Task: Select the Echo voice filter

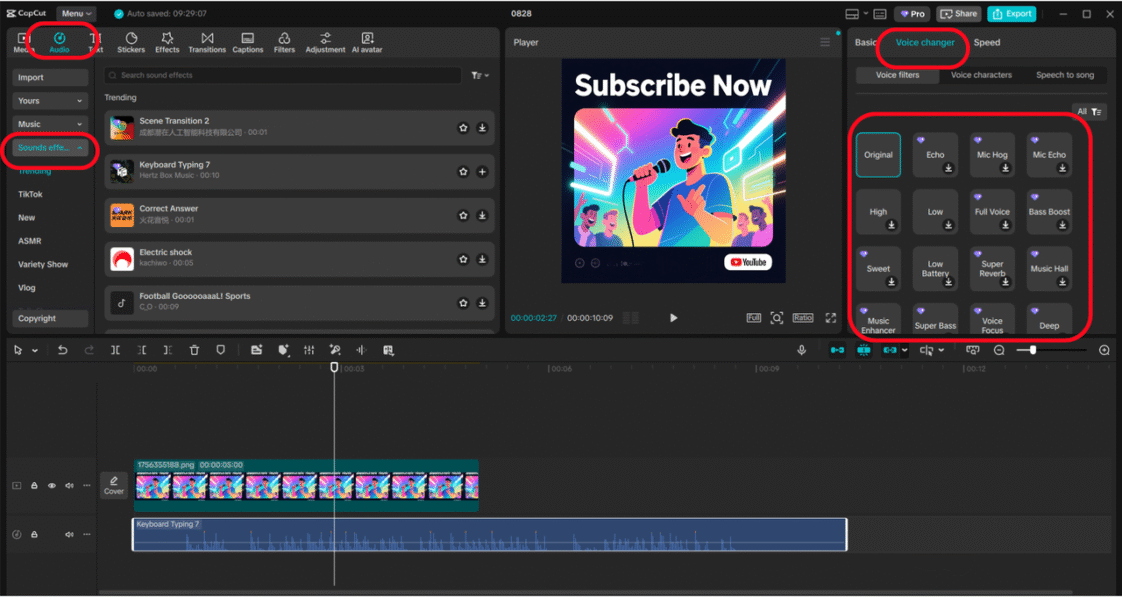Action: pos(935,155)
